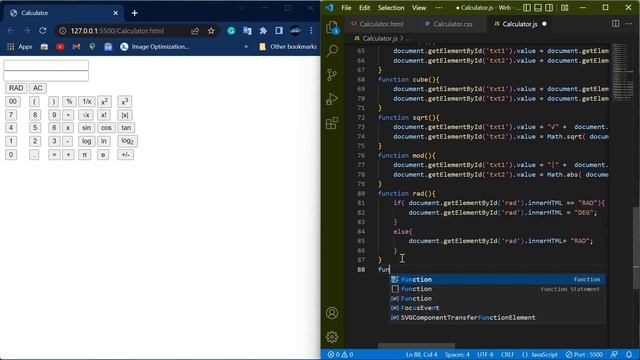Toggle the RAD mode calculator button
This screenshot has width=640, height=360.
pyautogui.click(x=16, y=88)
